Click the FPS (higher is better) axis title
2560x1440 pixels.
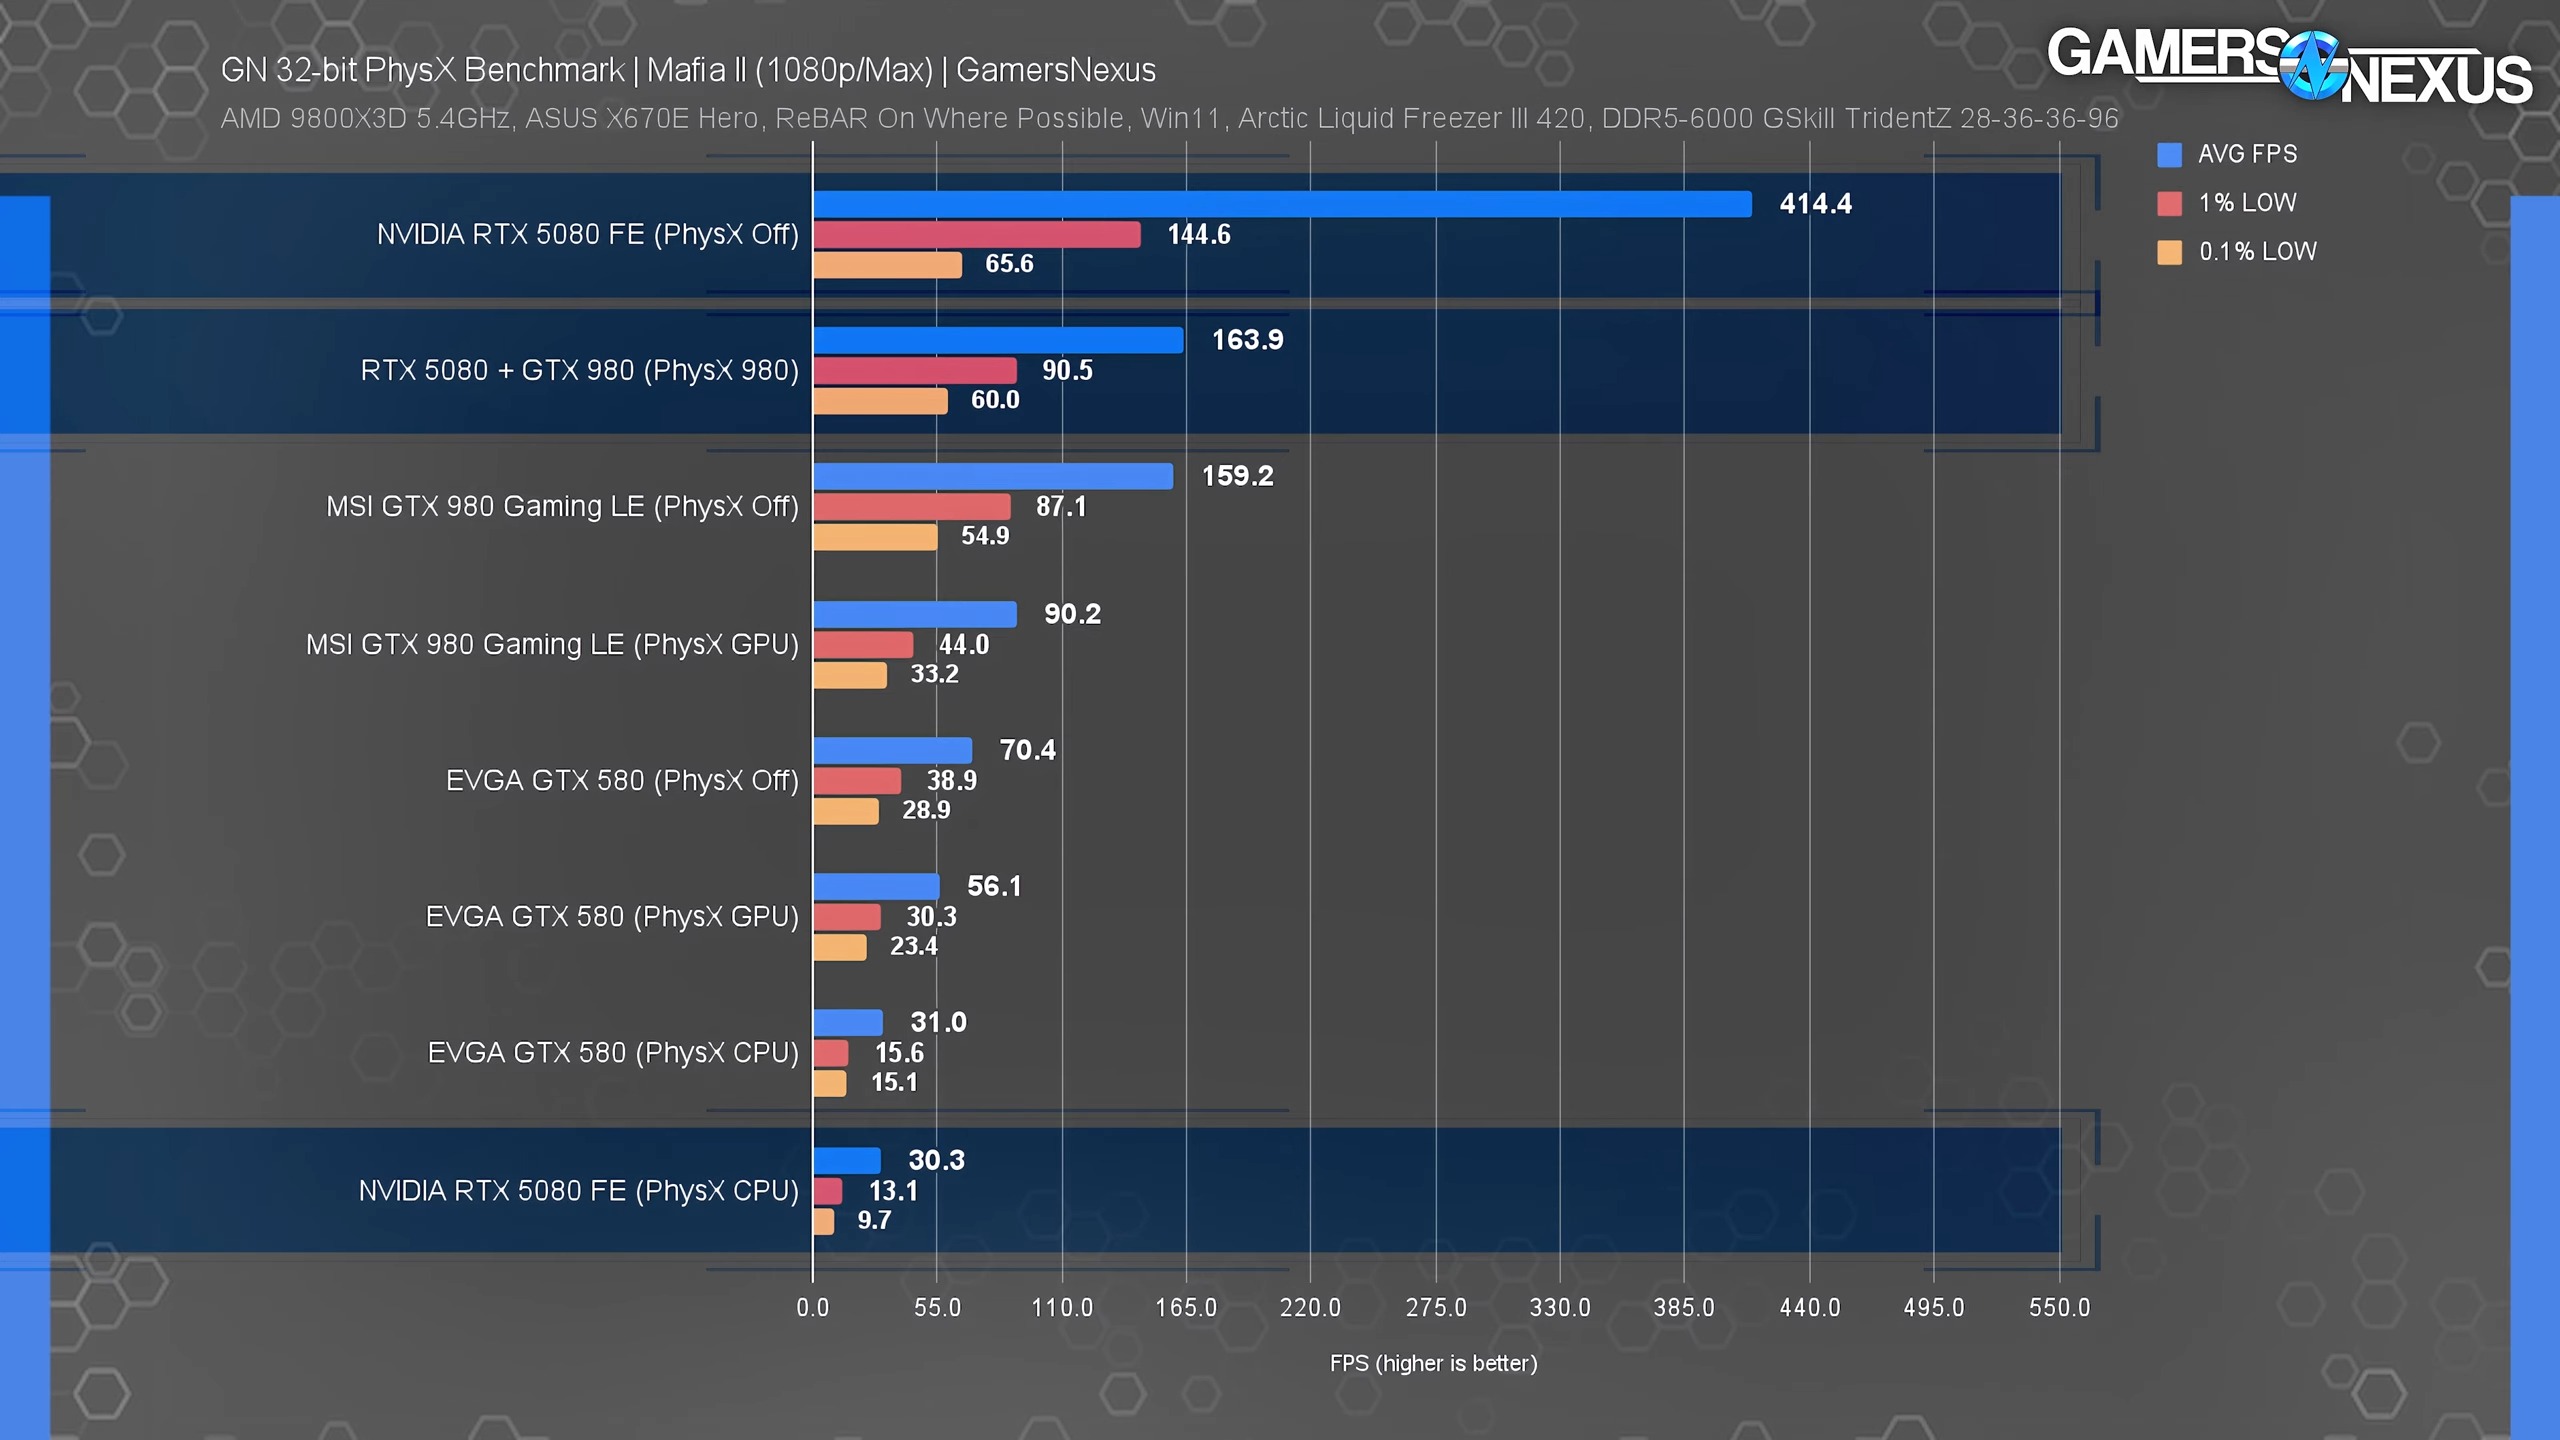(x=1433, y=1363)
